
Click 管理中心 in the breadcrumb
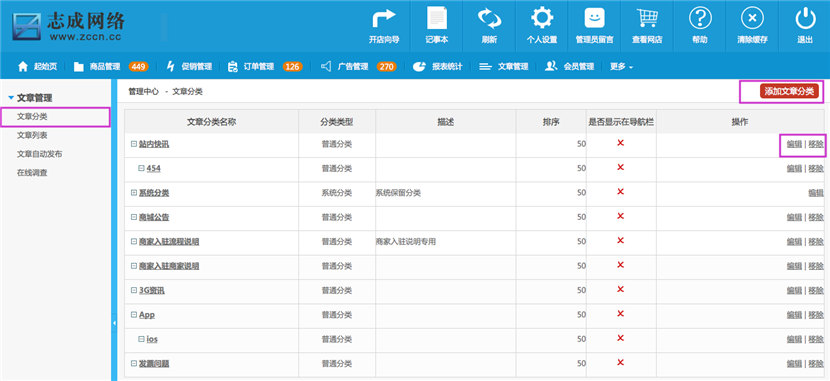tap(143, 92)
